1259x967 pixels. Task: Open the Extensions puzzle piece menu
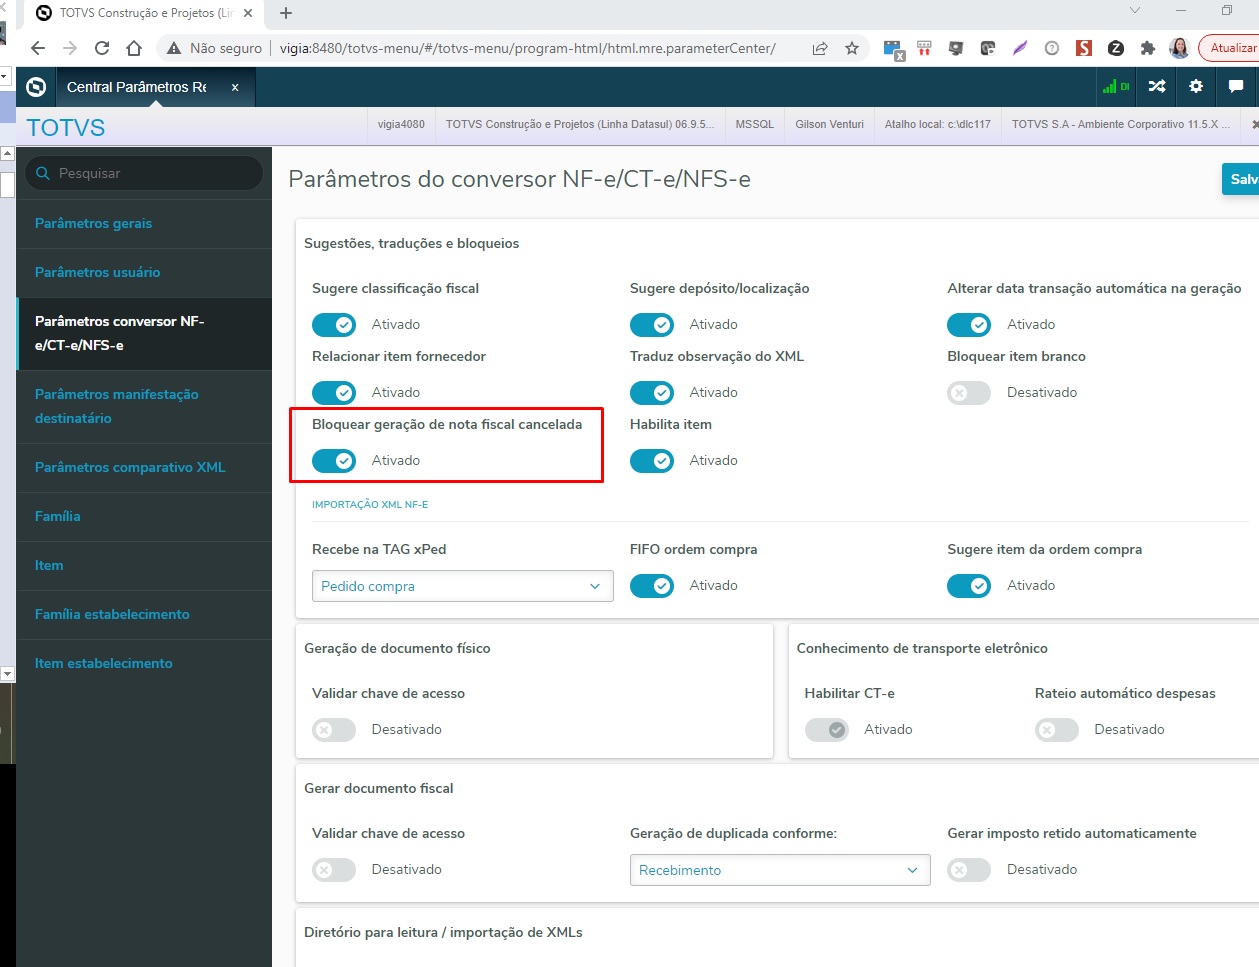point(1148,48)
